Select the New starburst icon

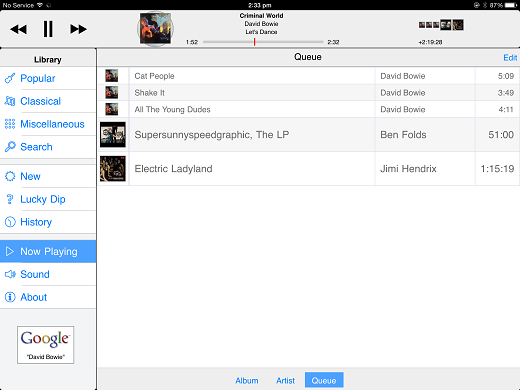click(10, 176)
